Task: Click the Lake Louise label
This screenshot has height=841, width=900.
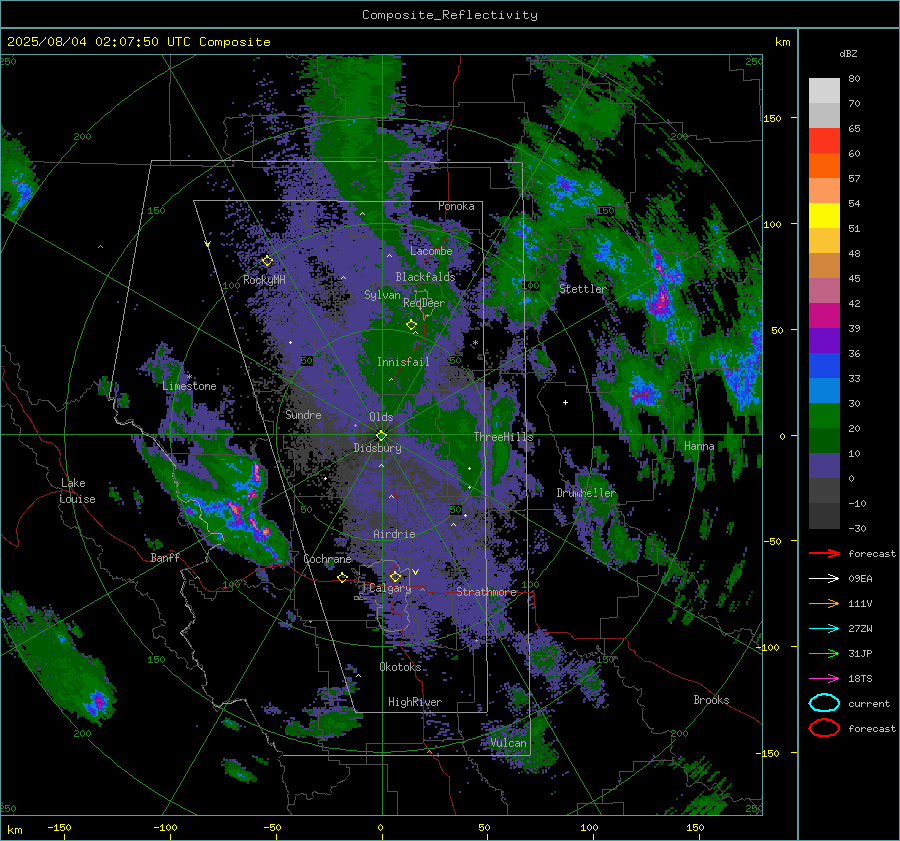Action: click(77, 491)
